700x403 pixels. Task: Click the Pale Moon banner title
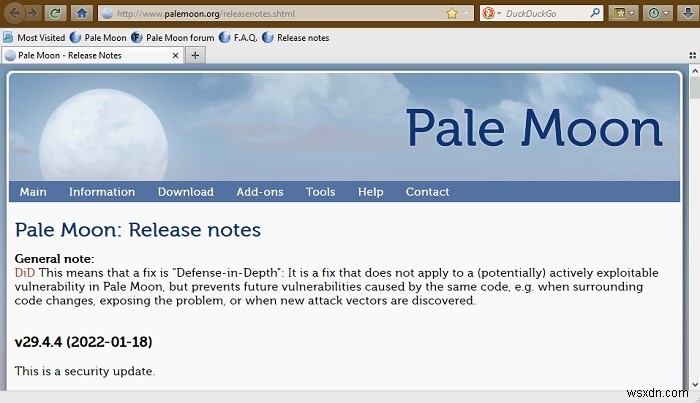(x=534, y=128)
